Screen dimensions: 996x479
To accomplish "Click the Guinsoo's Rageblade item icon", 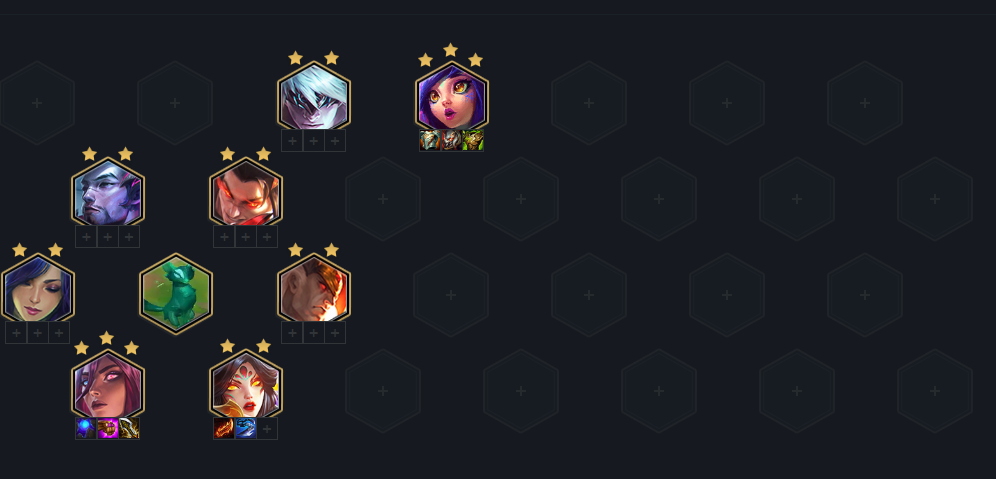I will (129, 428).
